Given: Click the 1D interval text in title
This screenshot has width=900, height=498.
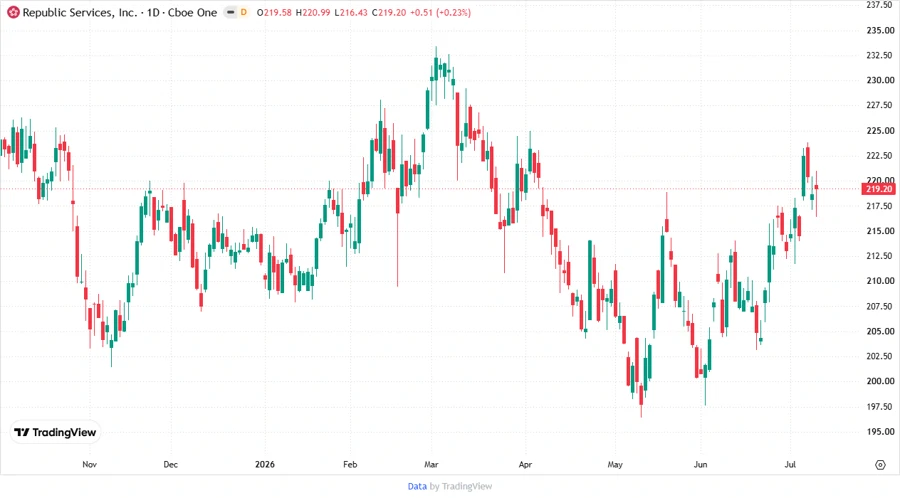Looking at the screenshot, I should tap(153, 12).
